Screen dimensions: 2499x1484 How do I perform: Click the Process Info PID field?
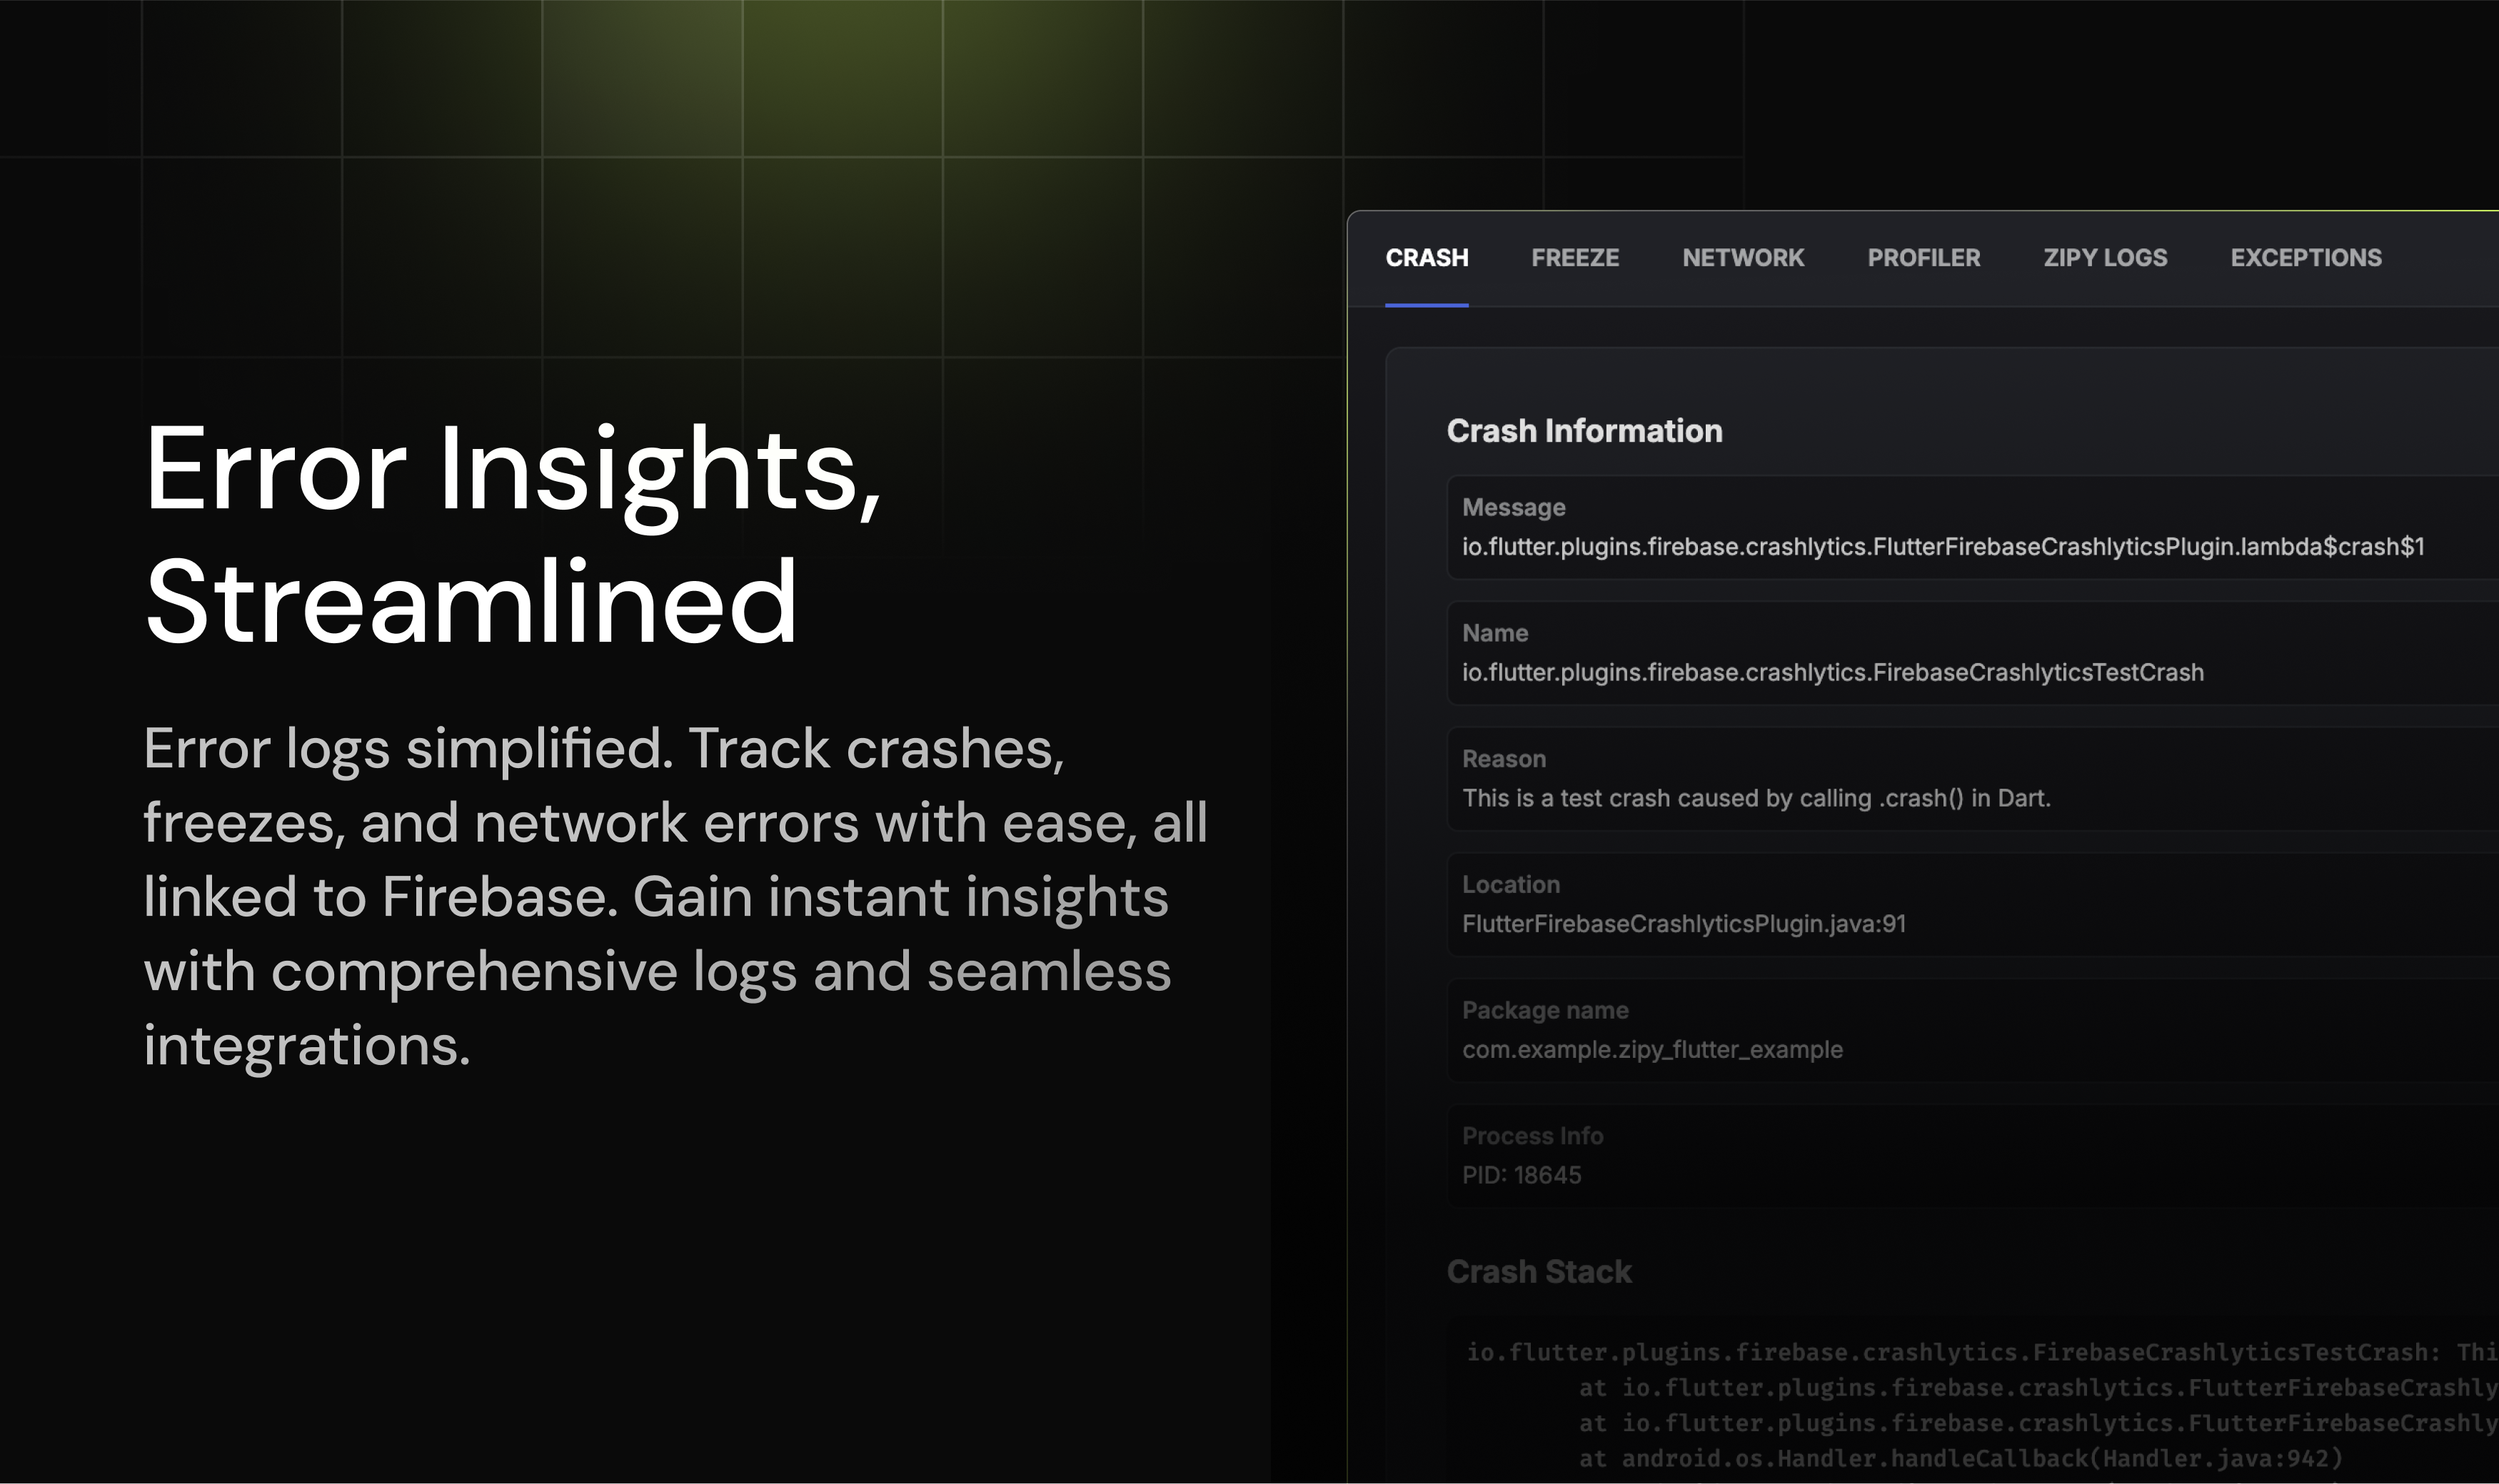pyautogui.click(x=1521, y=1175)
